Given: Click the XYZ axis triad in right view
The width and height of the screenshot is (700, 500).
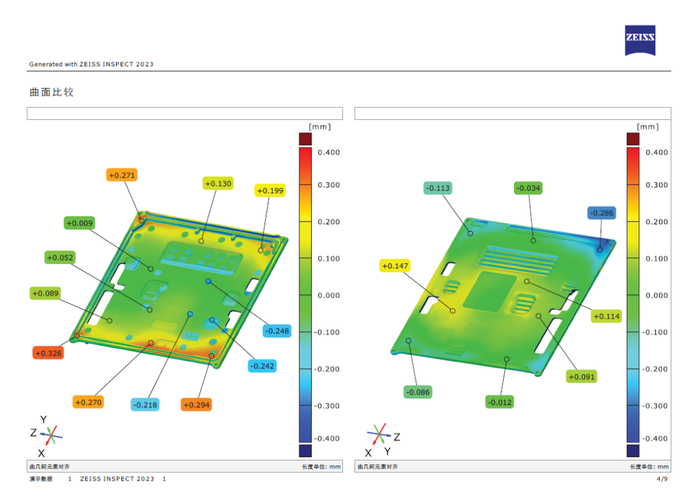Looking at the screenshot, I should point(381,434).
